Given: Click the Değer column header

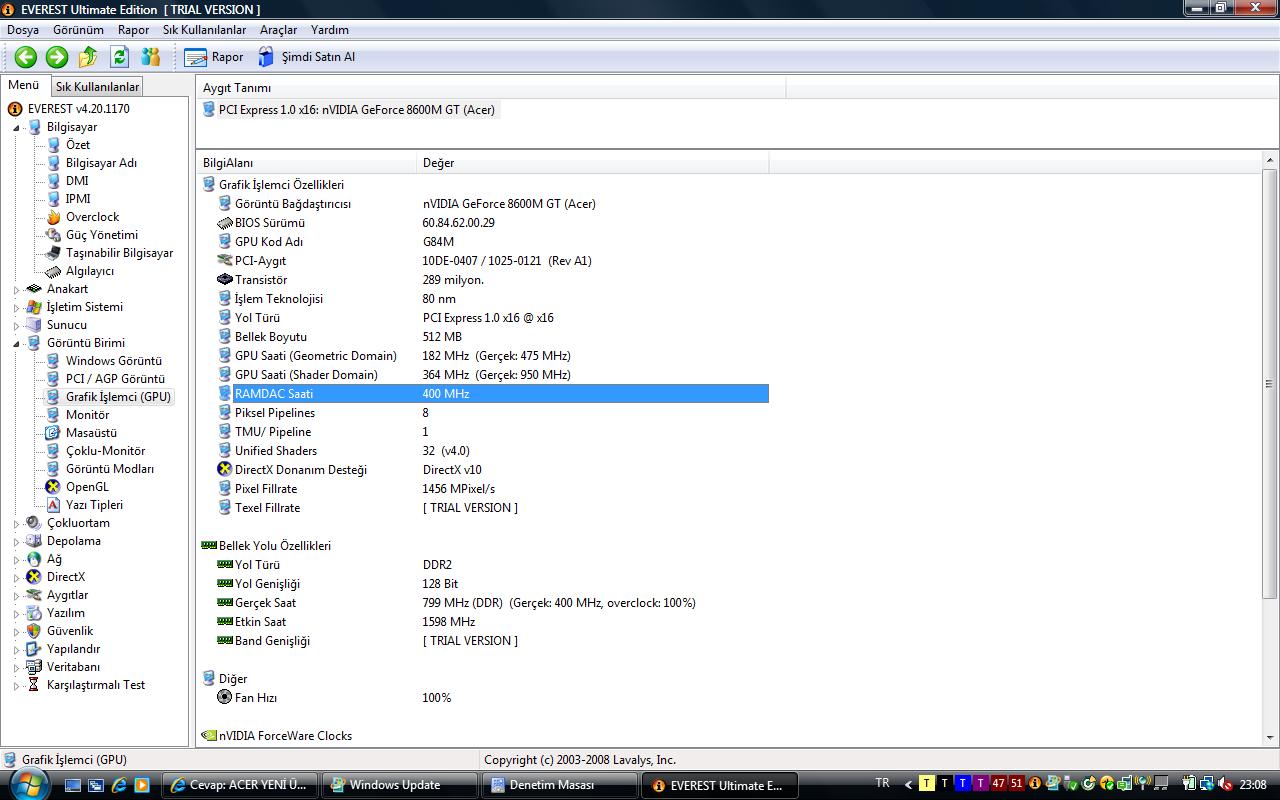Looking at the screenshot, I should [x=592, y=162].
